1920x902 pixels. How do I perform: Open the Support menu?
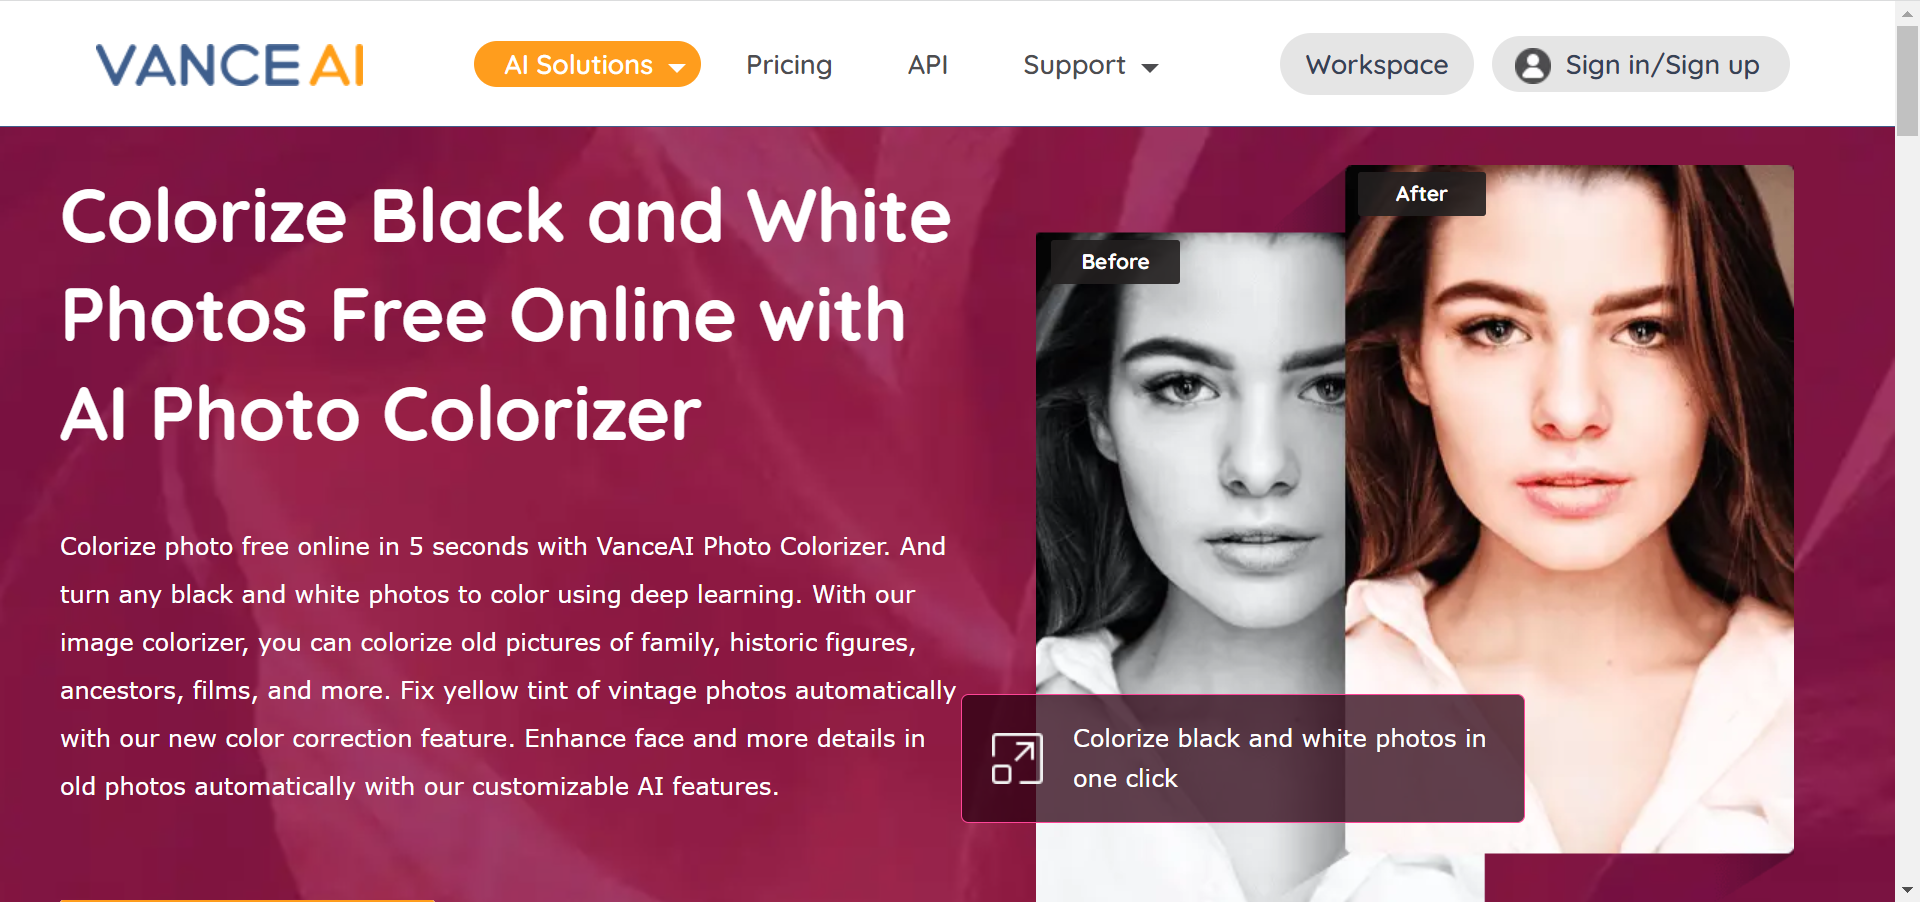(1090, 65)
